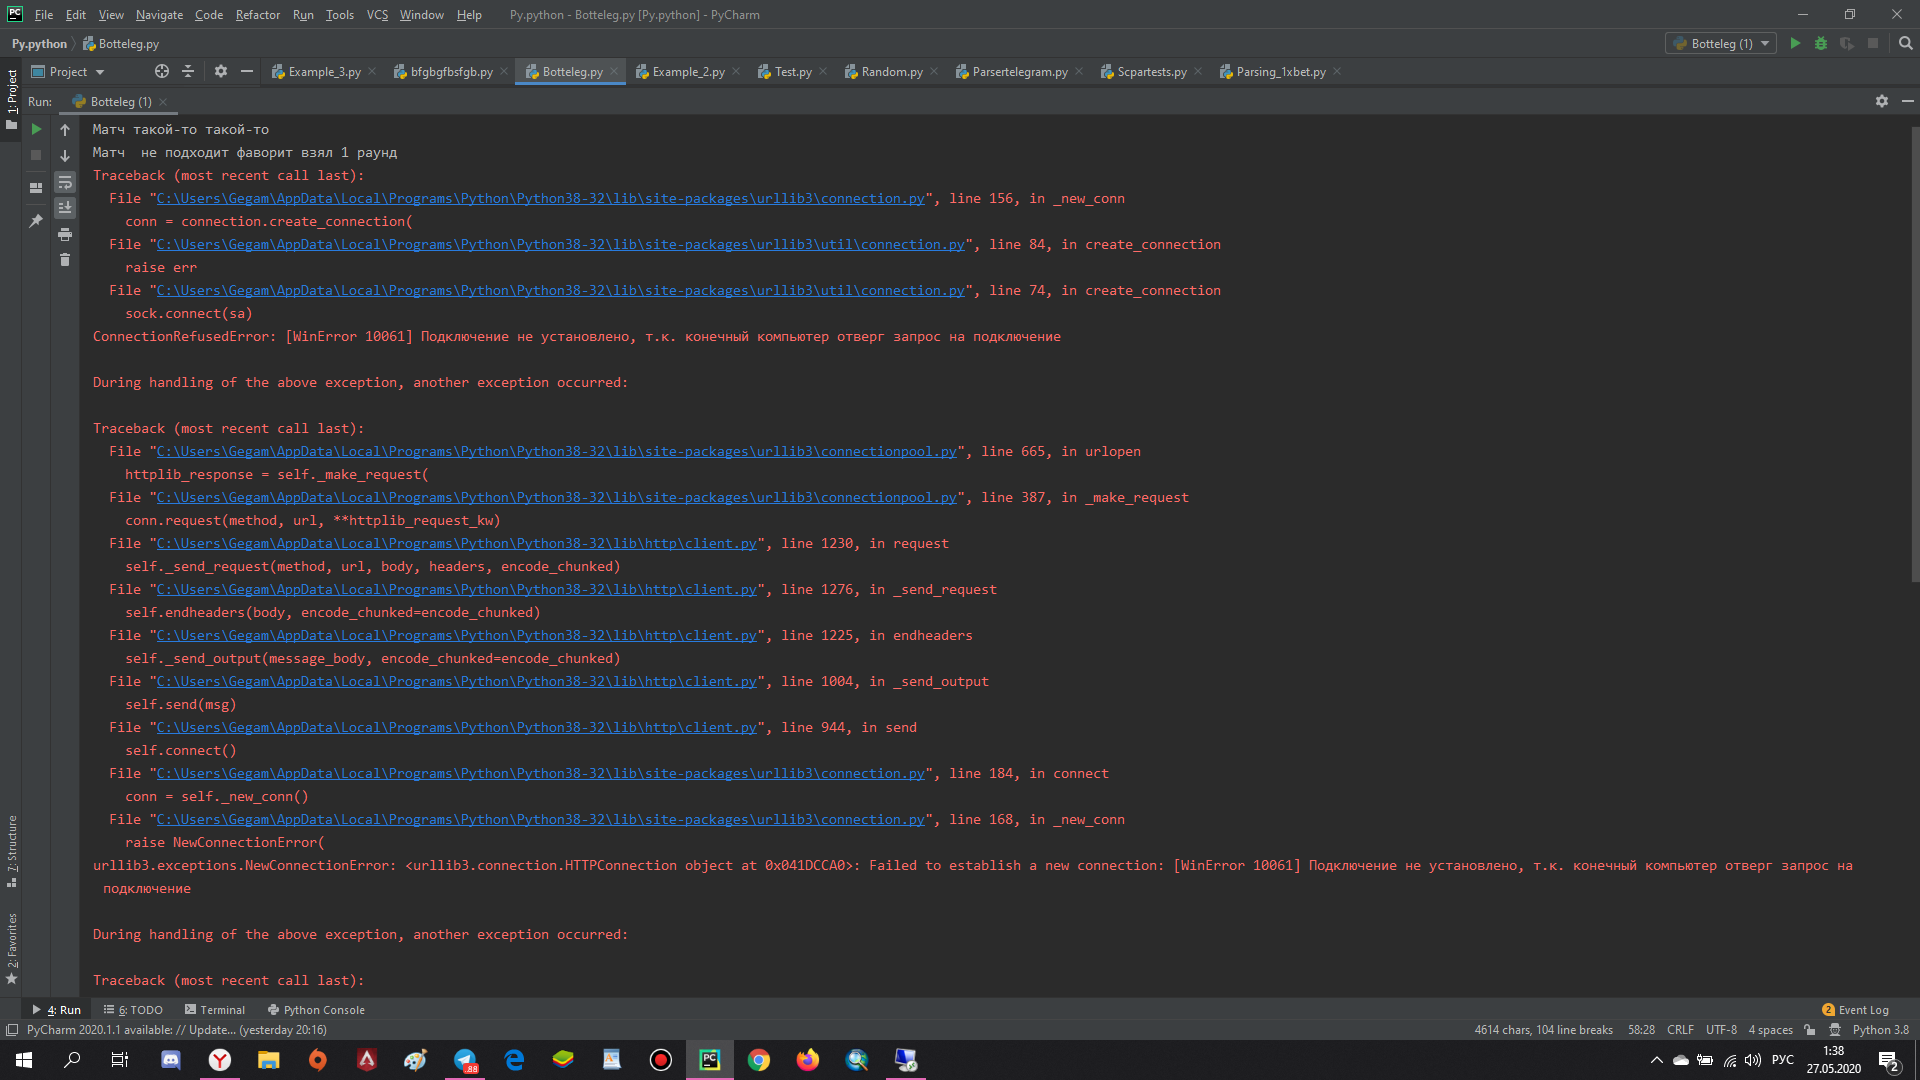Toggle tool window buttons icon at bottom-left corner
1920x1080 pixels.
pos(11,1030)
